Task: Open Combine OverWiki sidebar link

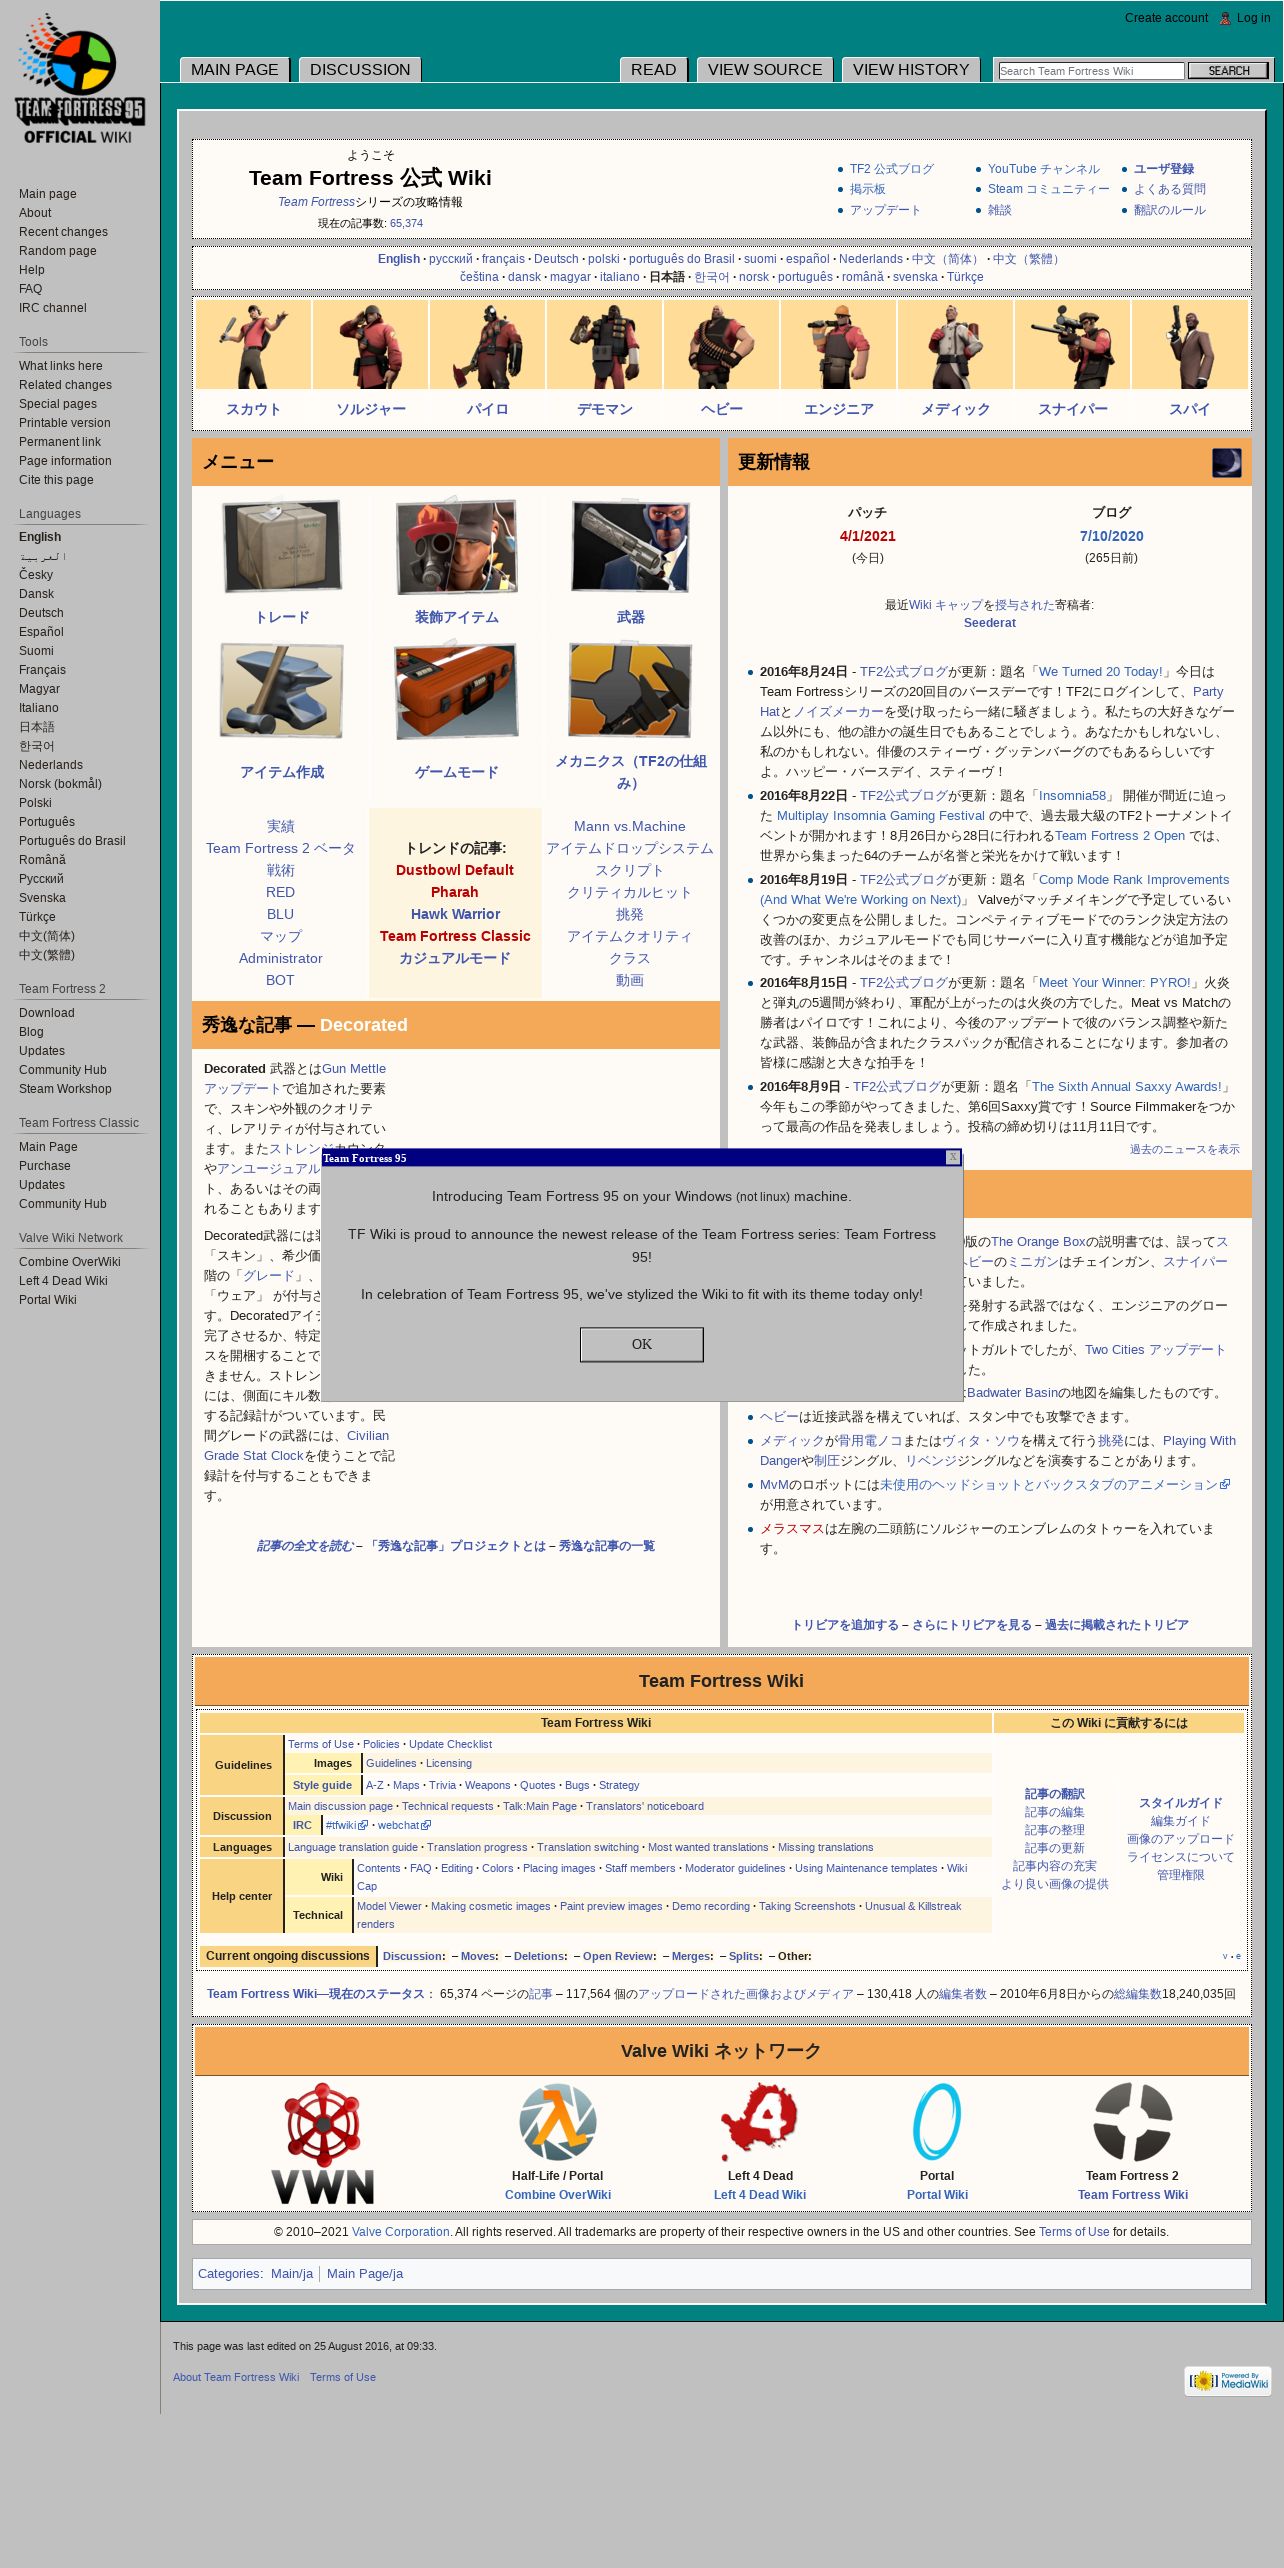Action: pos(70,1262)
